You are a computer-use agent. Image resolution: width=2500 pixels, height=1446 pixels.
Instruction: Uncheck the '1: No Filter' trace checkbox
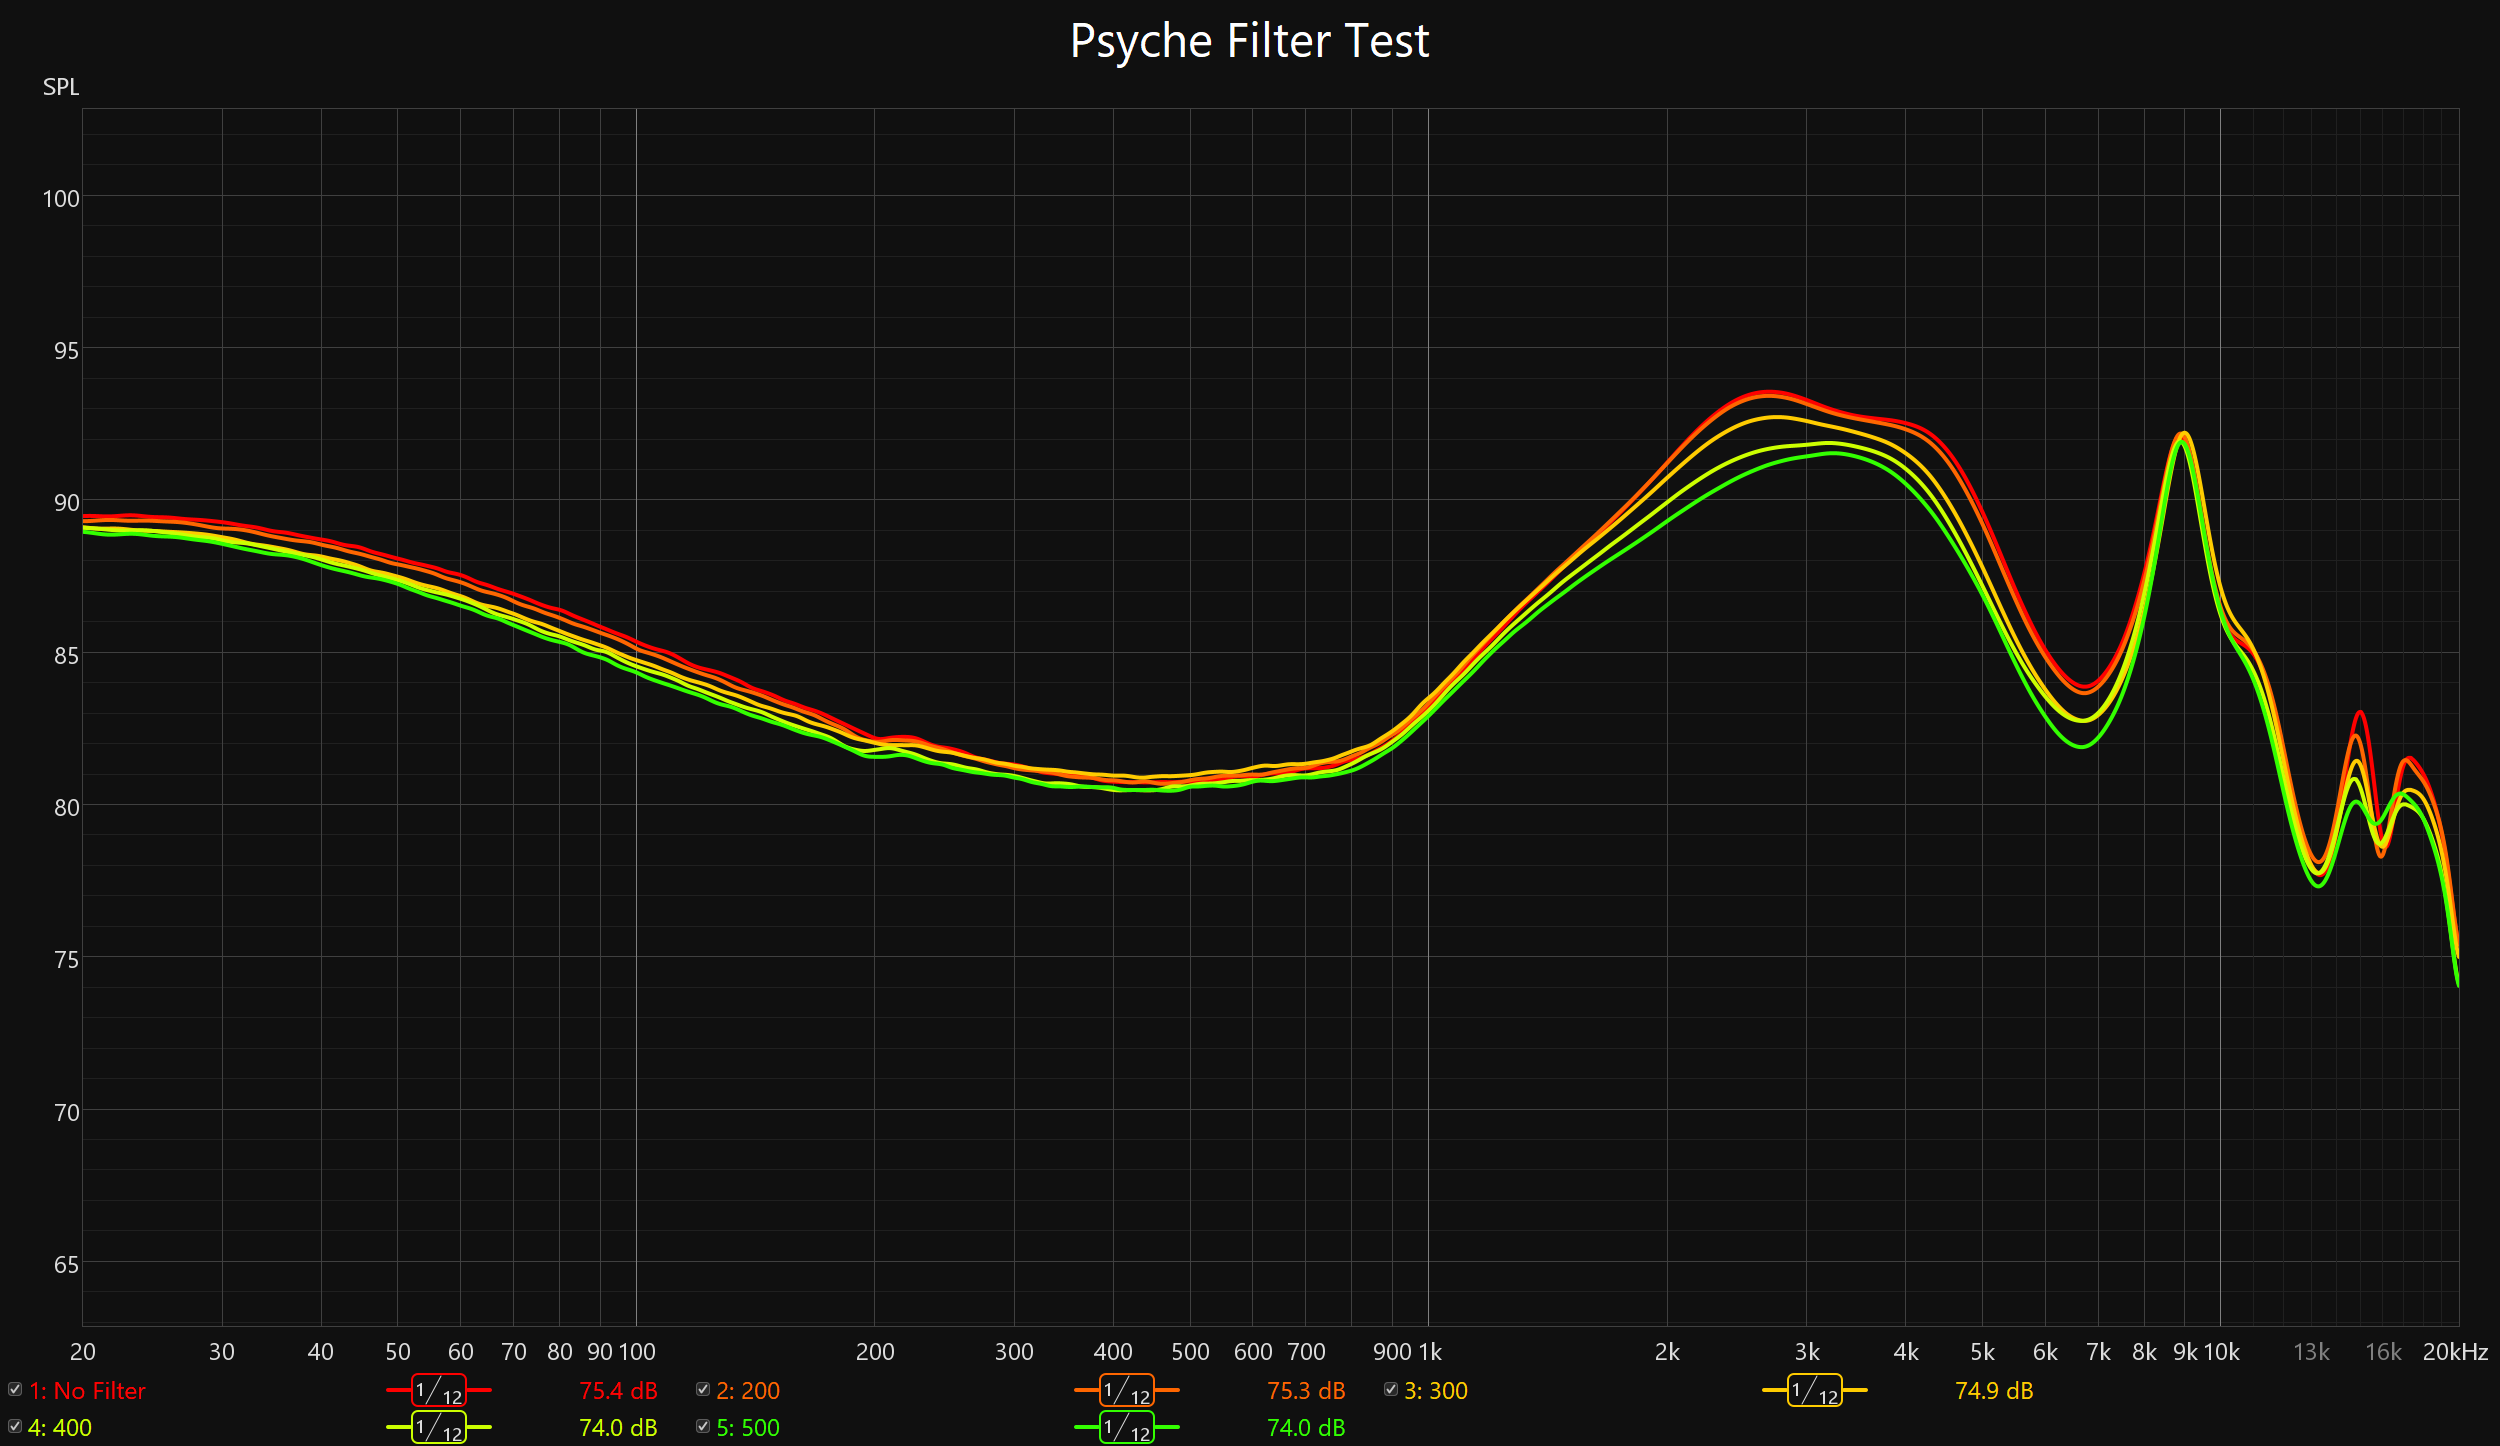pyautogui.click(x=15, y=1389)
